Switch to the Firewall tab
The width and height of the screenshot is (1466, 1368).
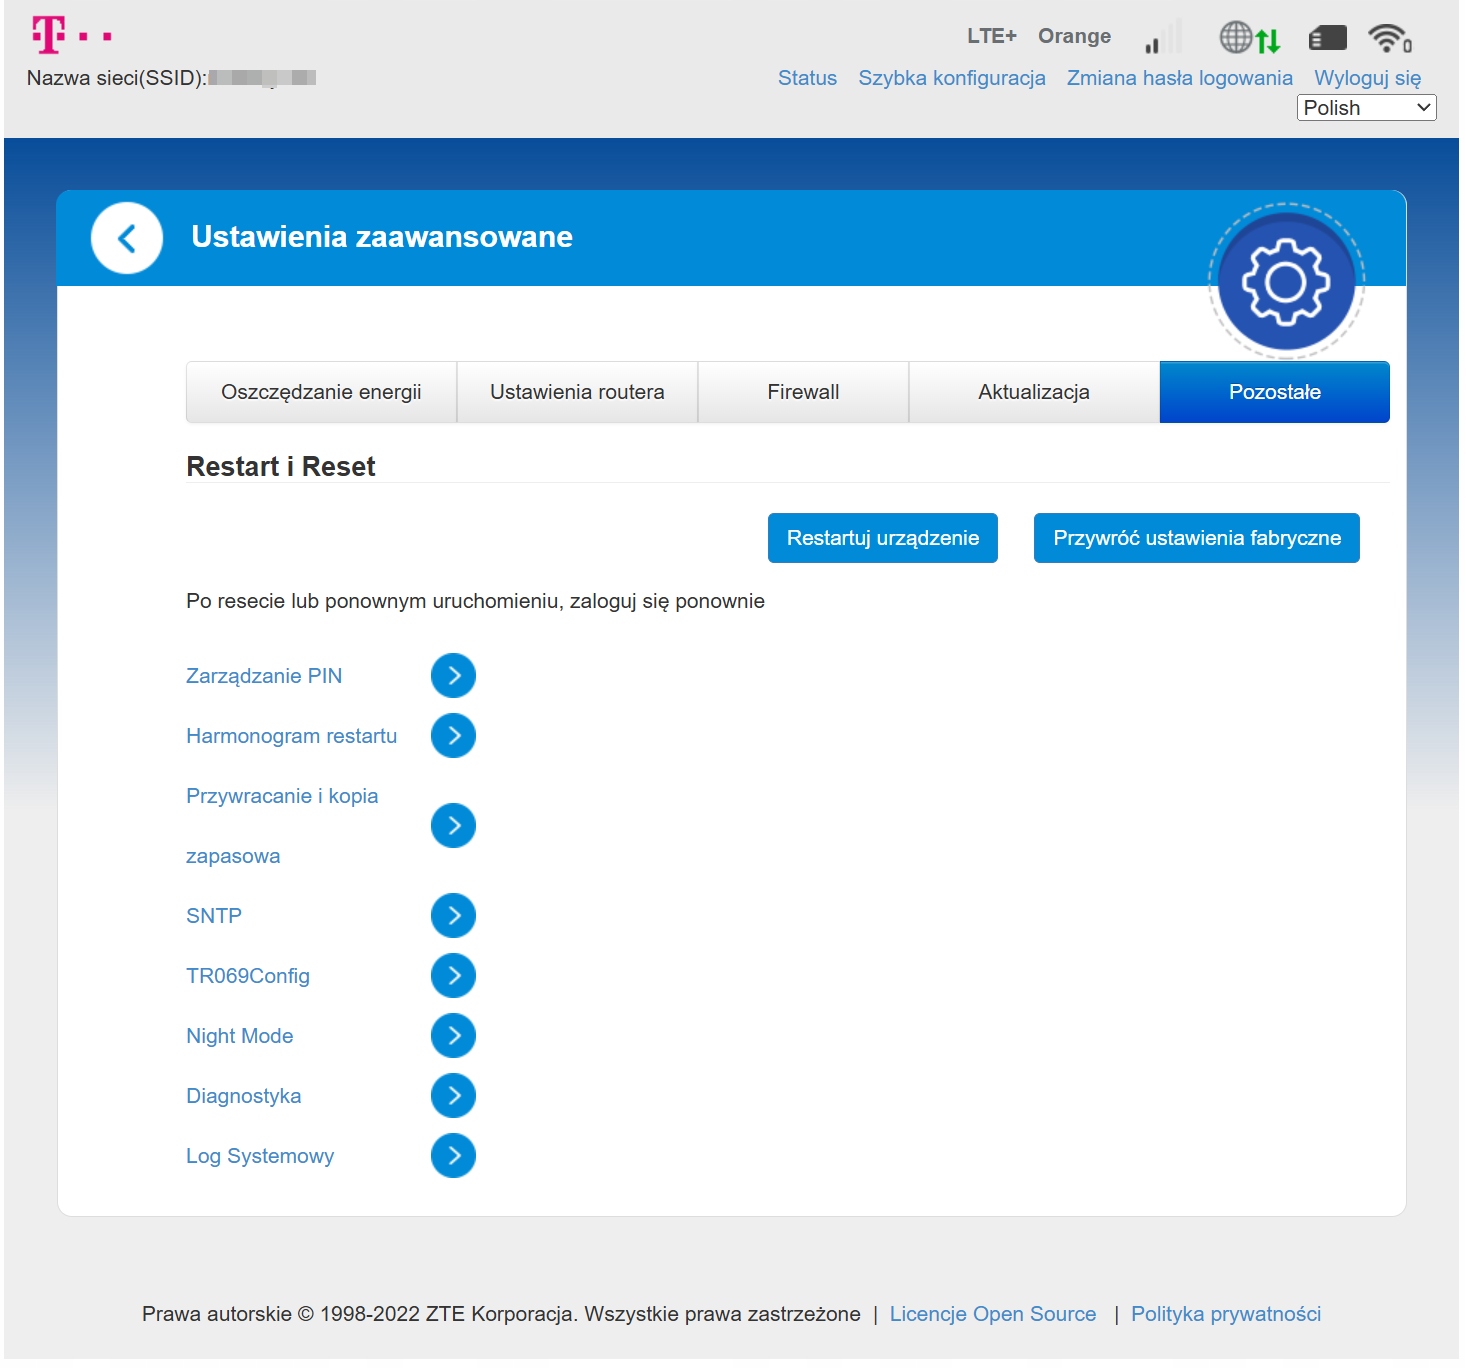point(803,392)
